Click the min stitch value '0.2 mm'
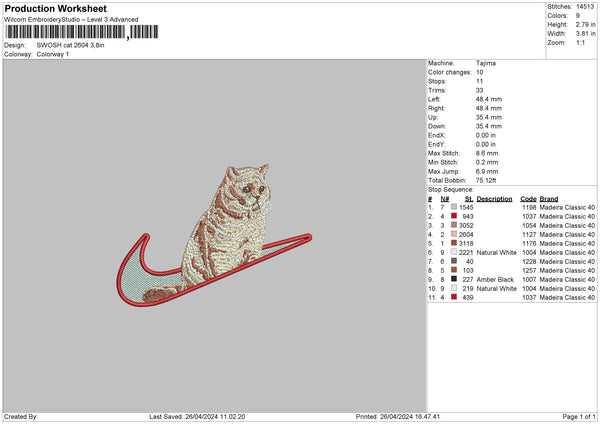This screenshot has height=424, width=600. [x=487, y=162]
